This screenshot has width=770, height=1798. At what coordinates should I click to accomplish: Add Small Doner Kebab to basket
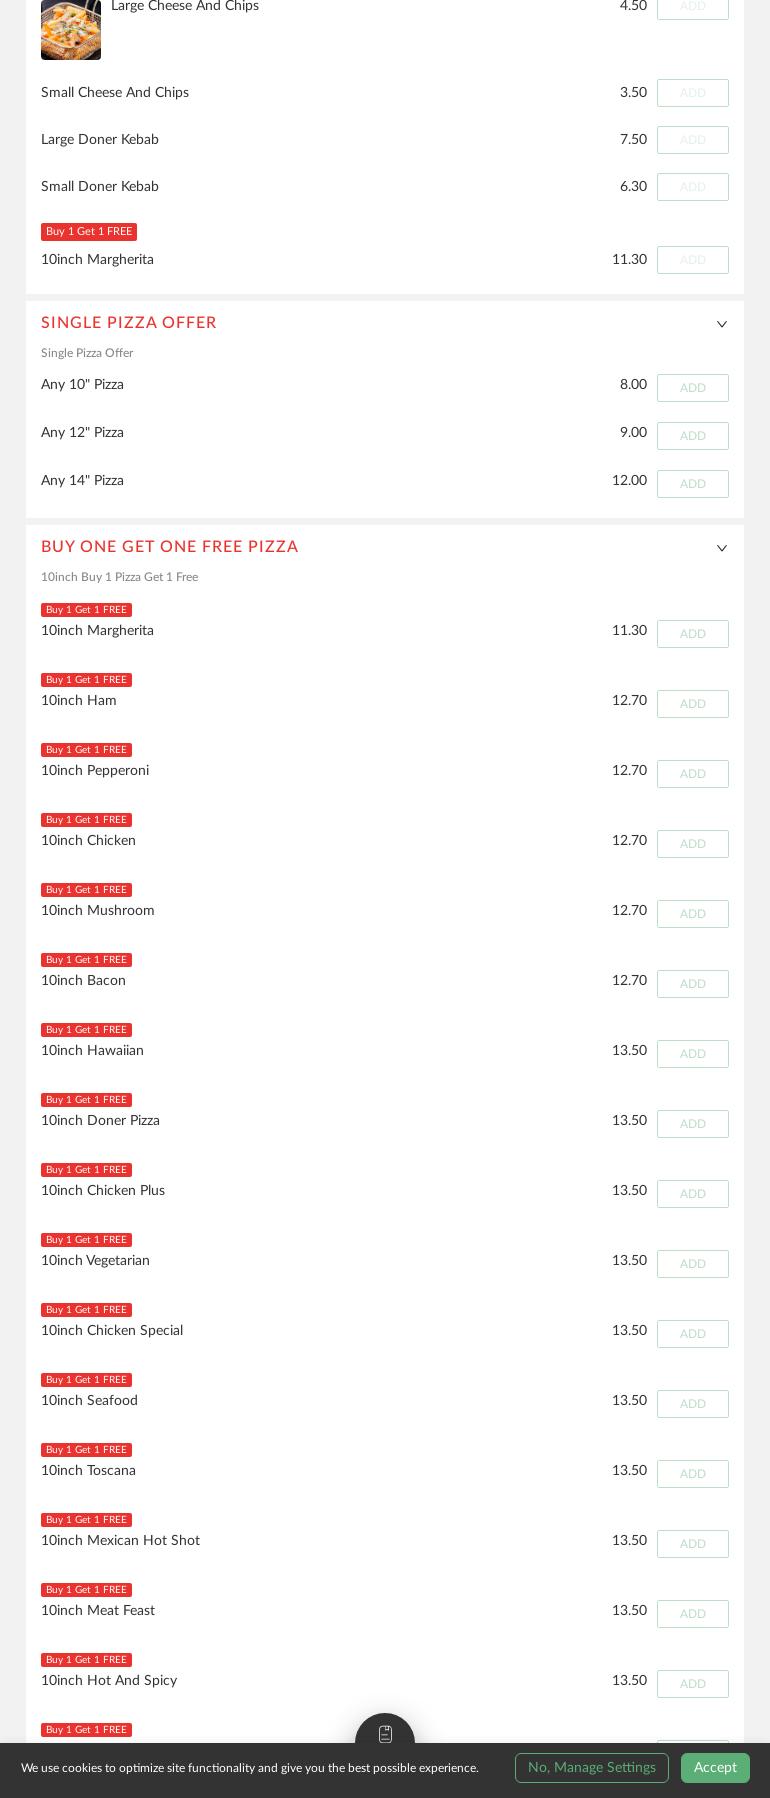click(x=692, y=187)
